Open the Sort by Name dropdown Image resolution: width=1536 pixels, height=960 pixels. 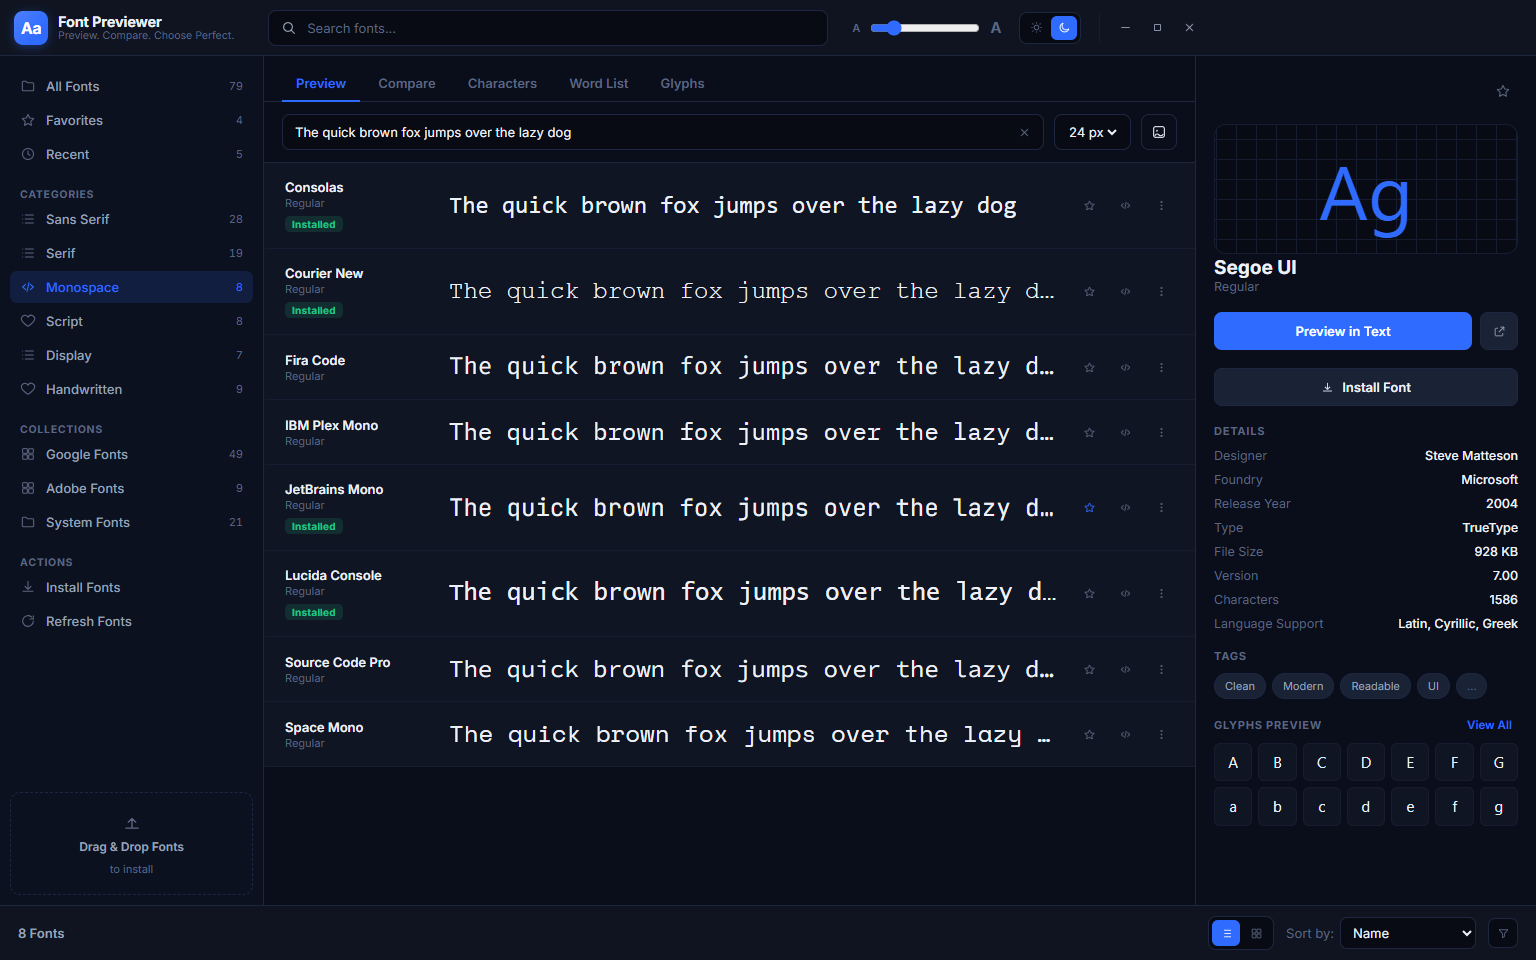point(1408,933)
